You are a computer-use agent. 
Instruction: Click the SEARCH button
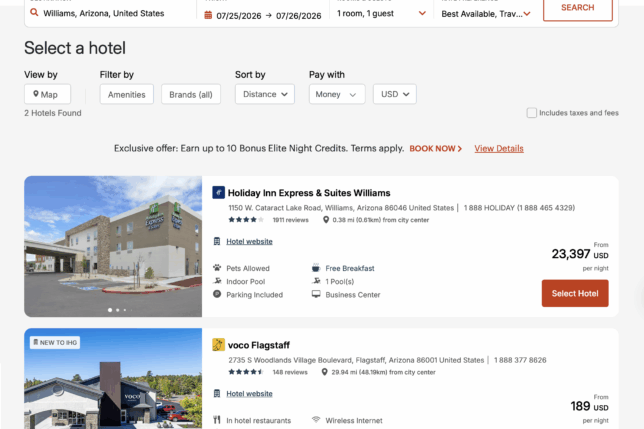pyautogui.click(x=577, y=8)
